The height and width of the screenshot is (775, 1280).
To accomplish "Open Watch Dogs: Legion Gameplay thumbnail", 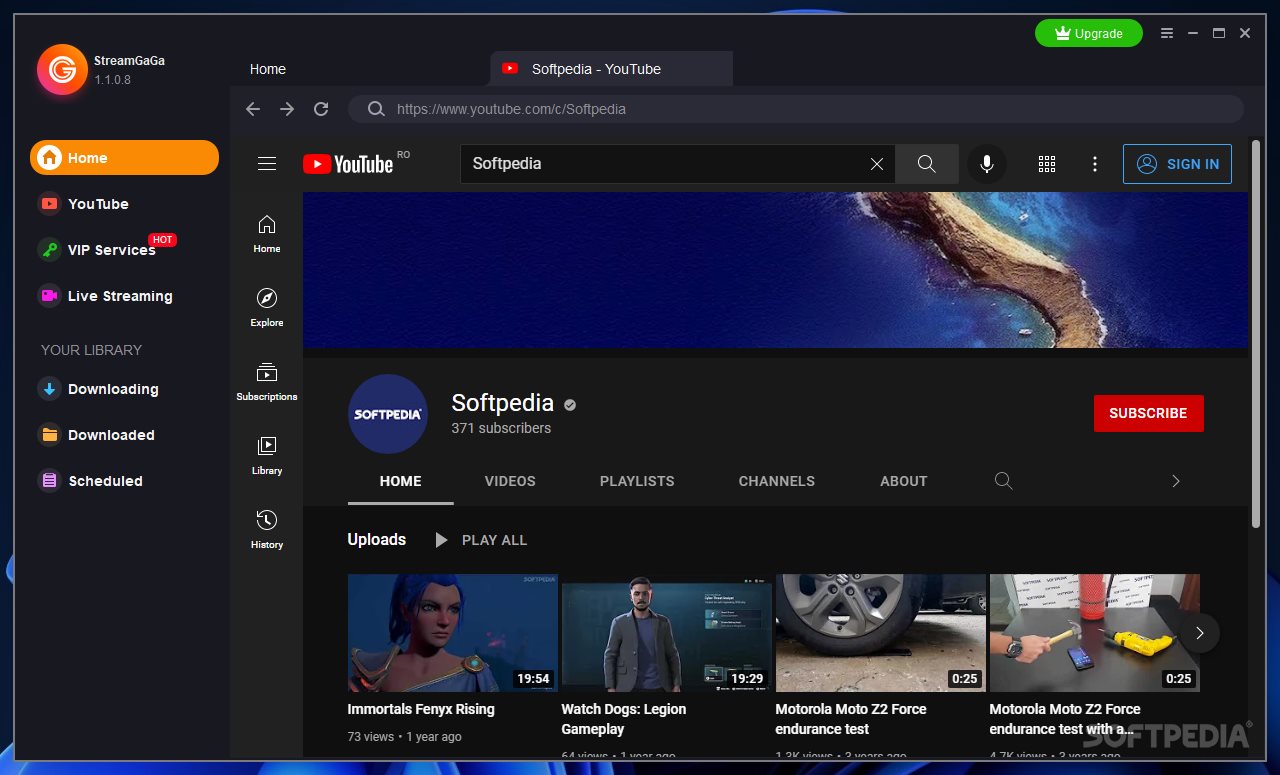I will pos(666,633).
